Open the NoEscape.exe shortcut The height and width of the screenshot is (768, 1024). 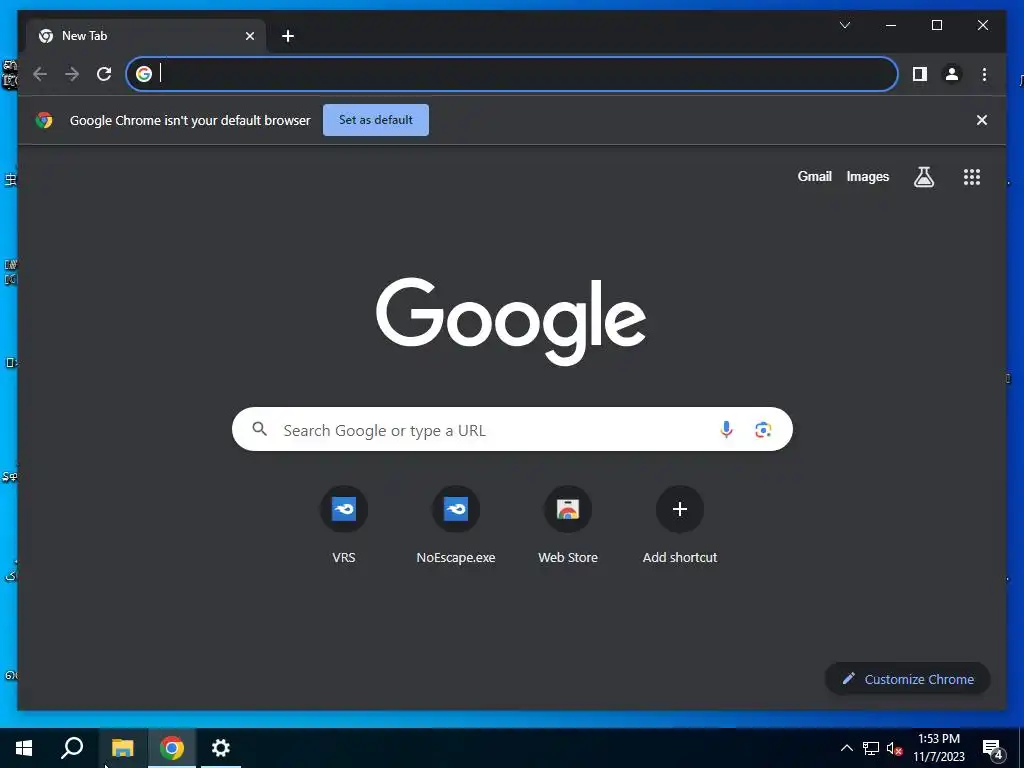pyautogui.click(x=456, y=525)
